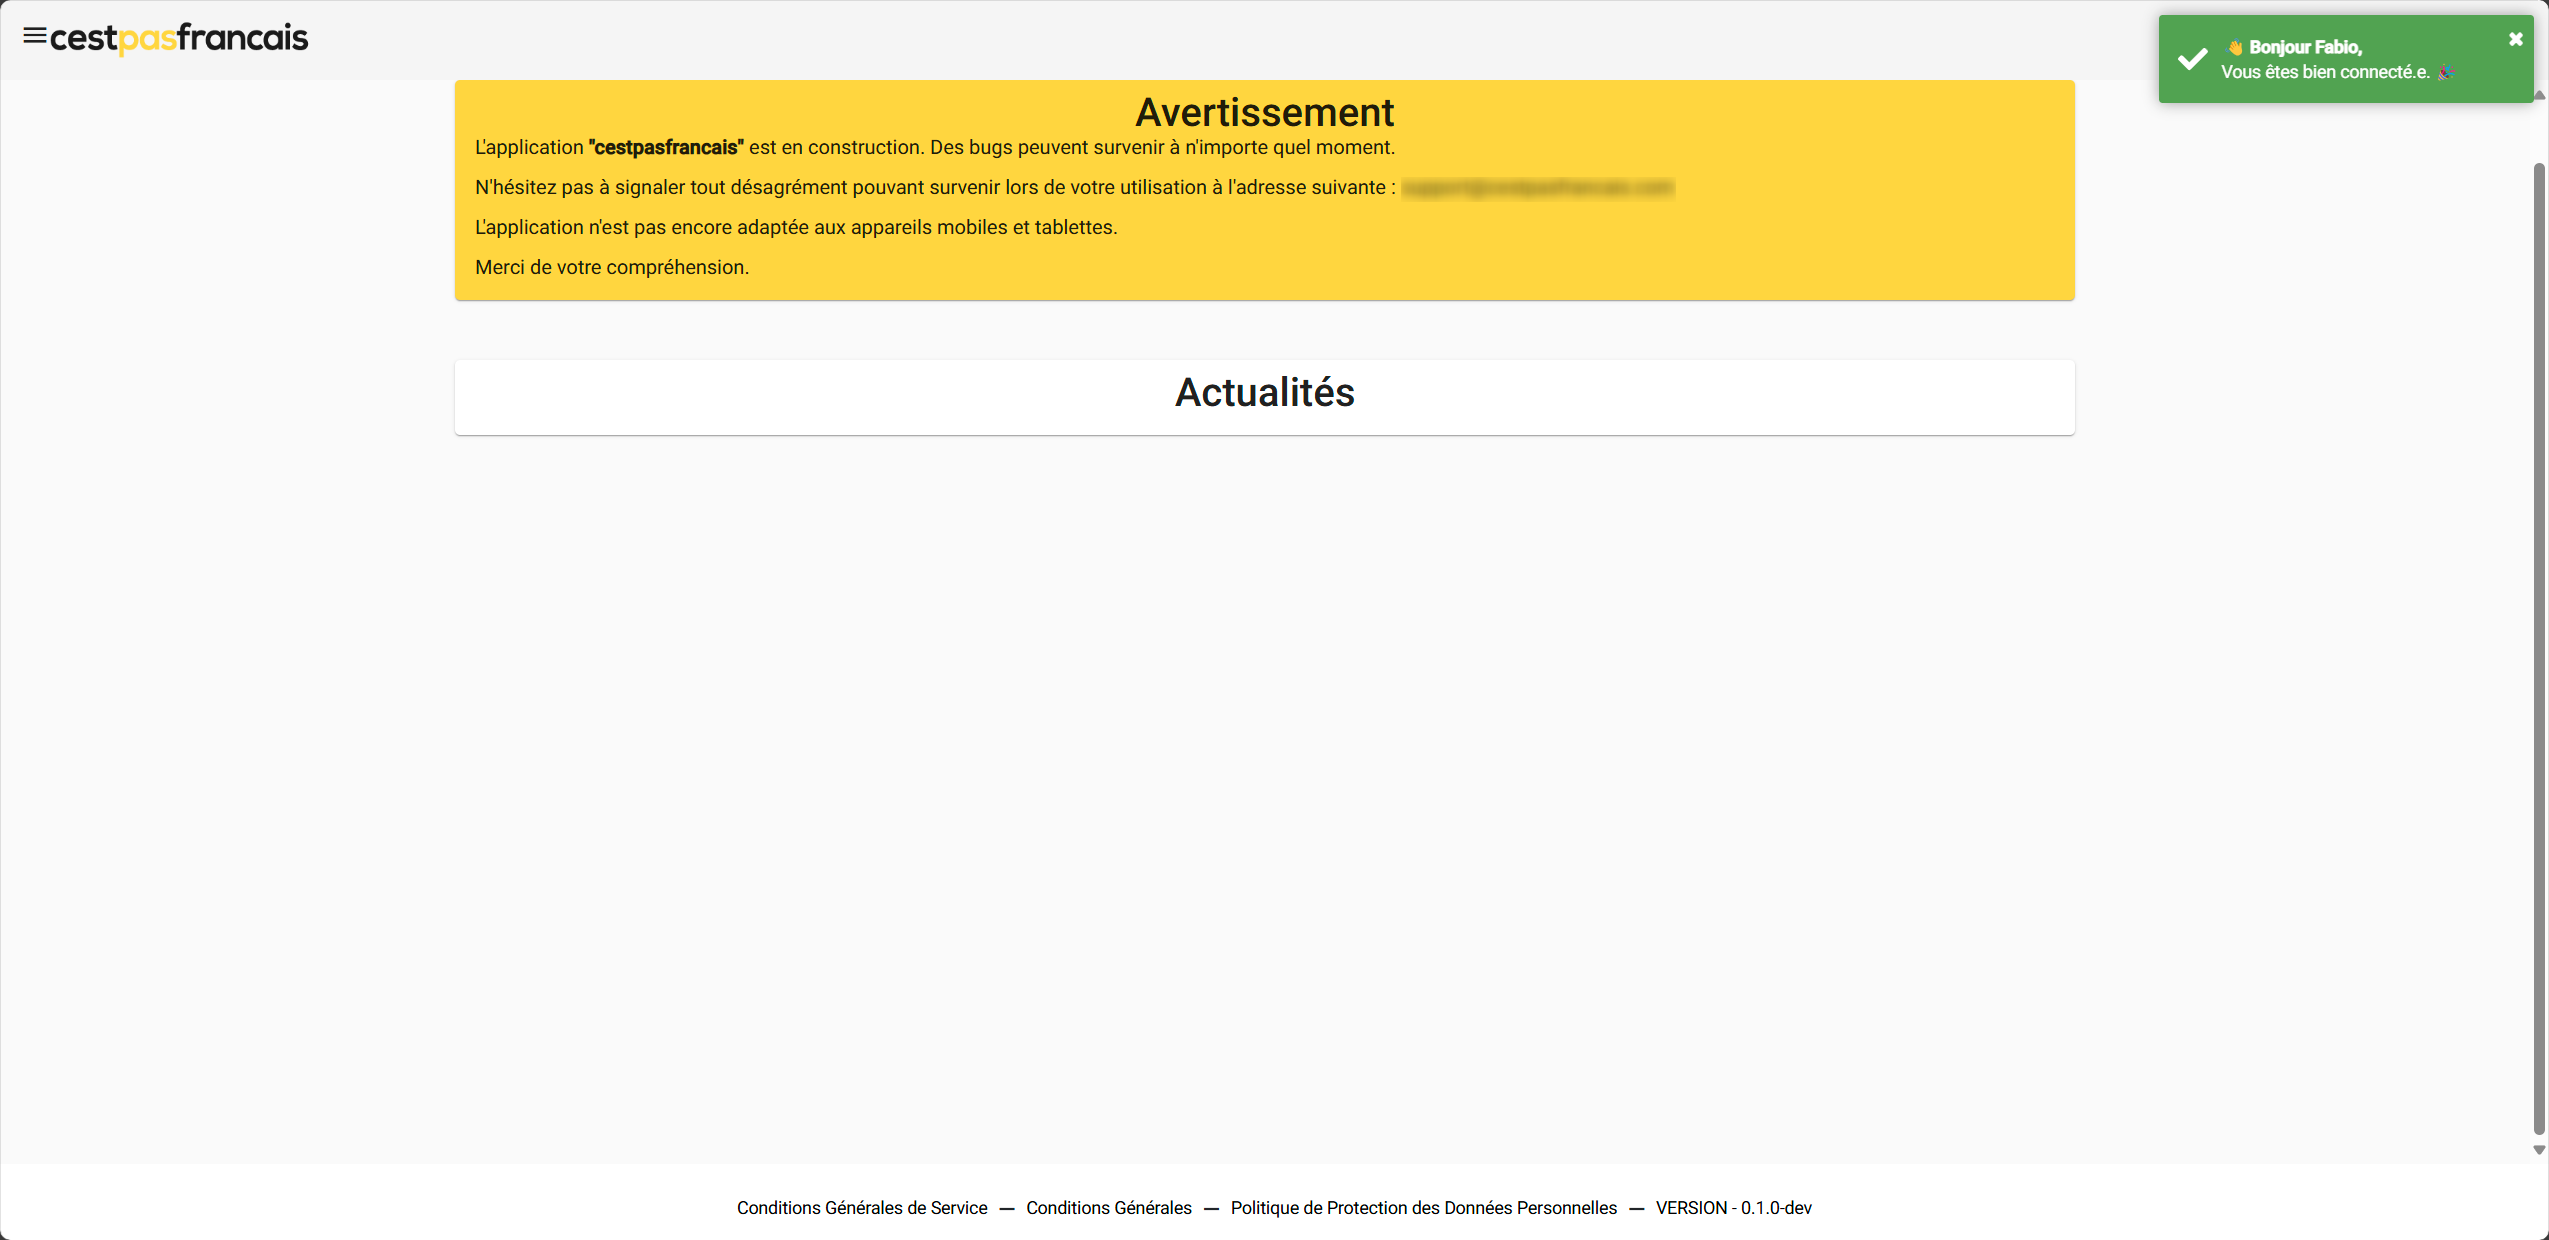
Task: Click the Actualités heading
Action: (1265, 393)
